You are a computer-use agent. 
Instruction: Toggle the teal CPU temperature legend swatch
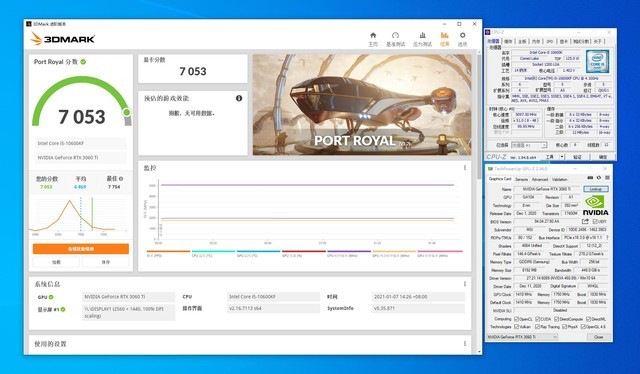click(x=213, y=252)
